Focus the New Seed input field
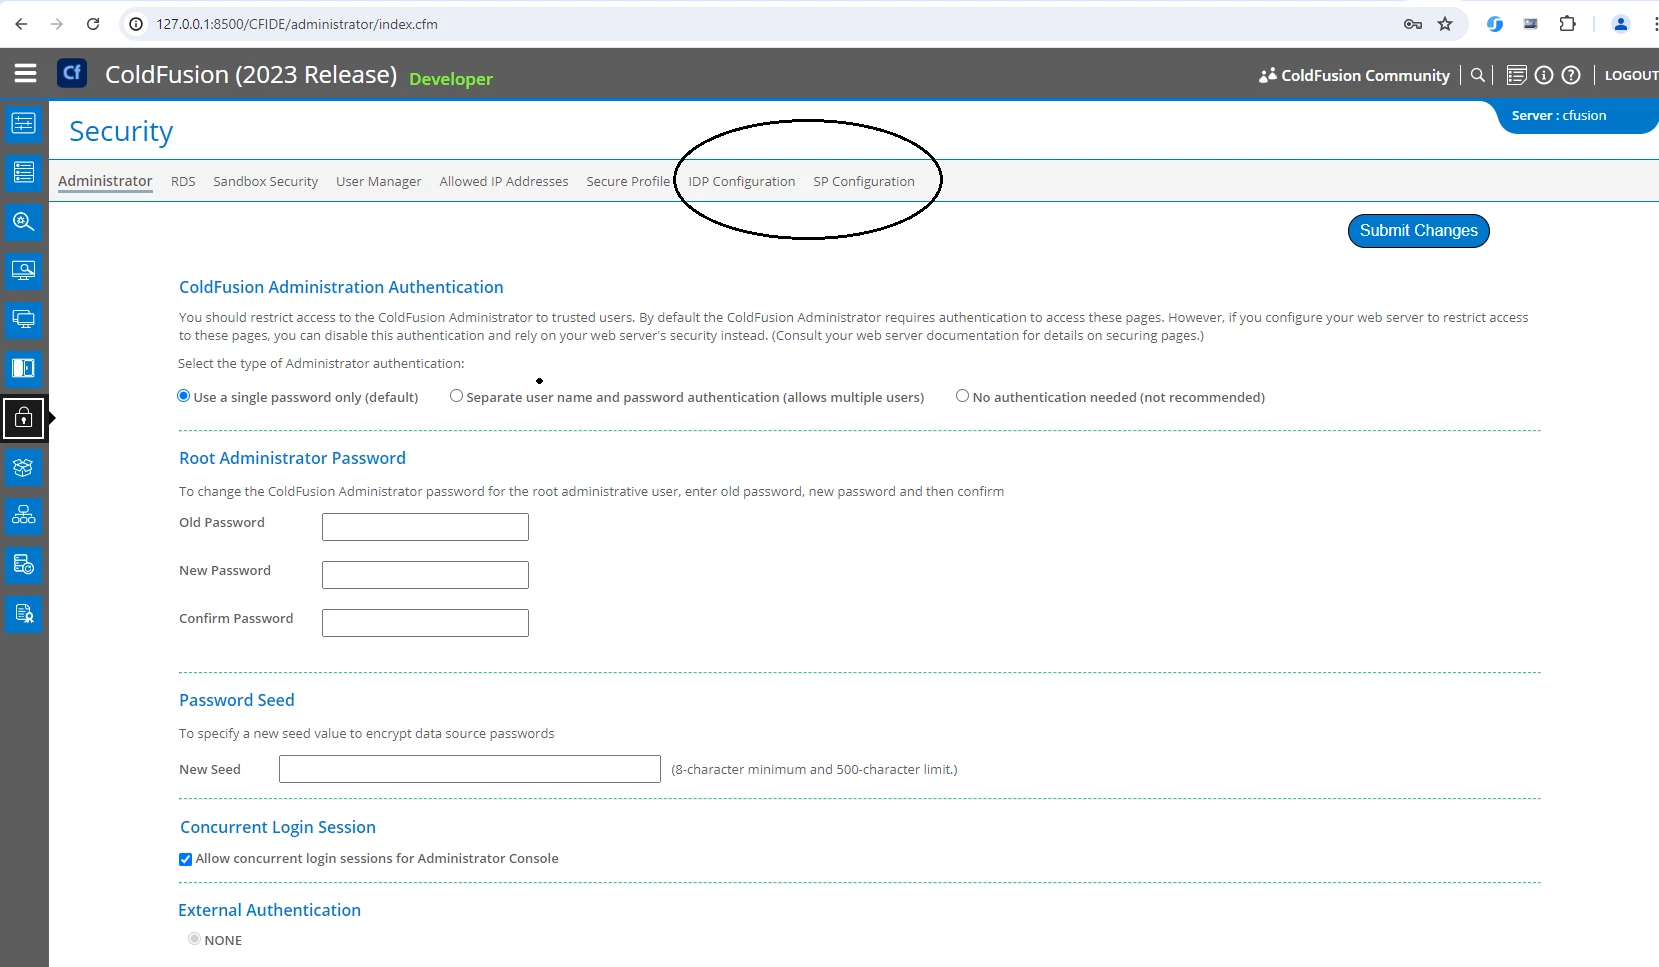Image resolution: width=1659 pixels, height=967 pixels. [470, 769]
